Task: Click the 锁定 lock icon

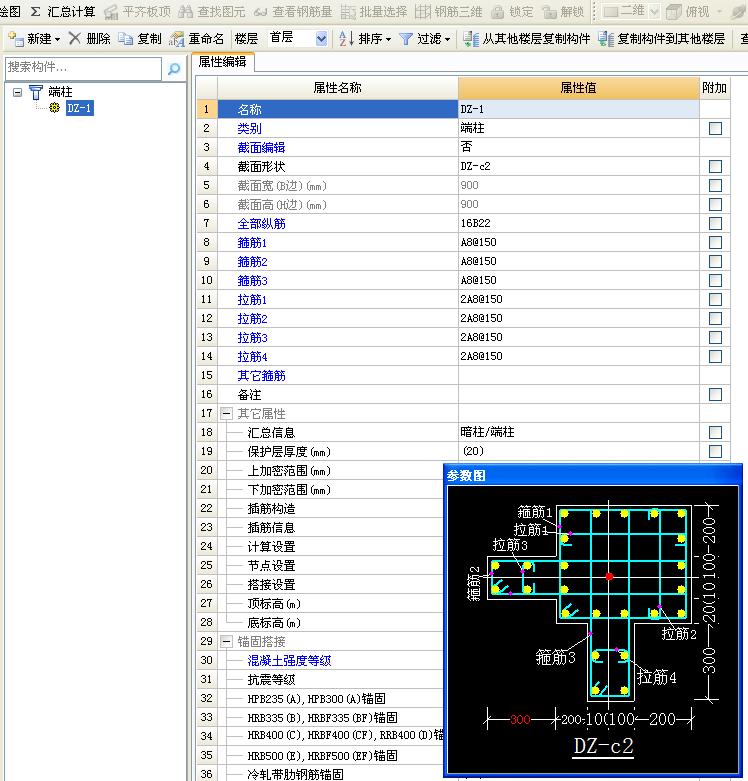Action: (x=497, y=12)
